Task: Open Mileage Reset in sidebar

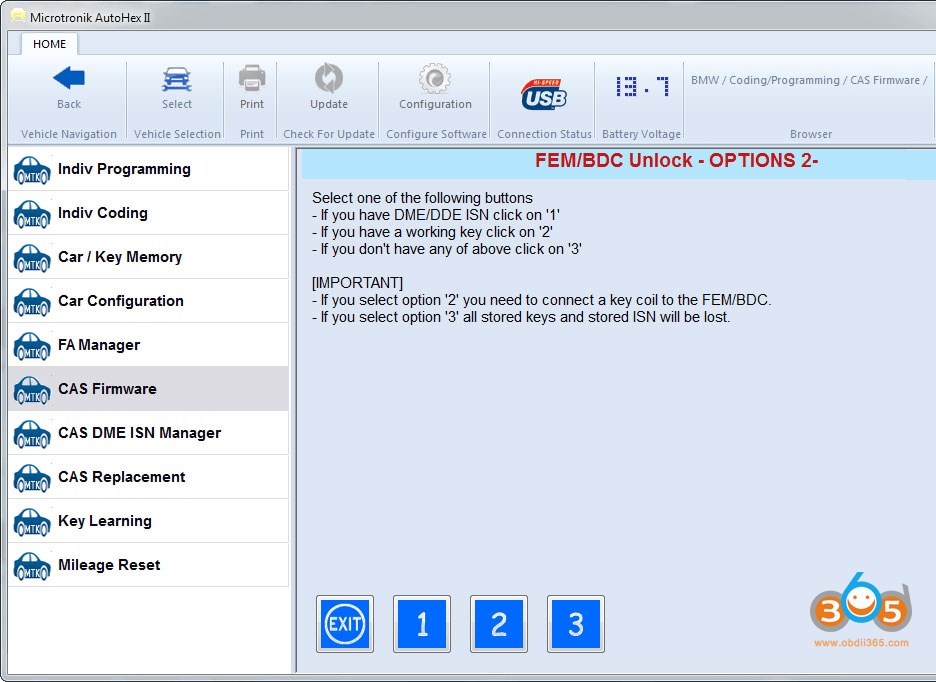Action: coord(149,565)
